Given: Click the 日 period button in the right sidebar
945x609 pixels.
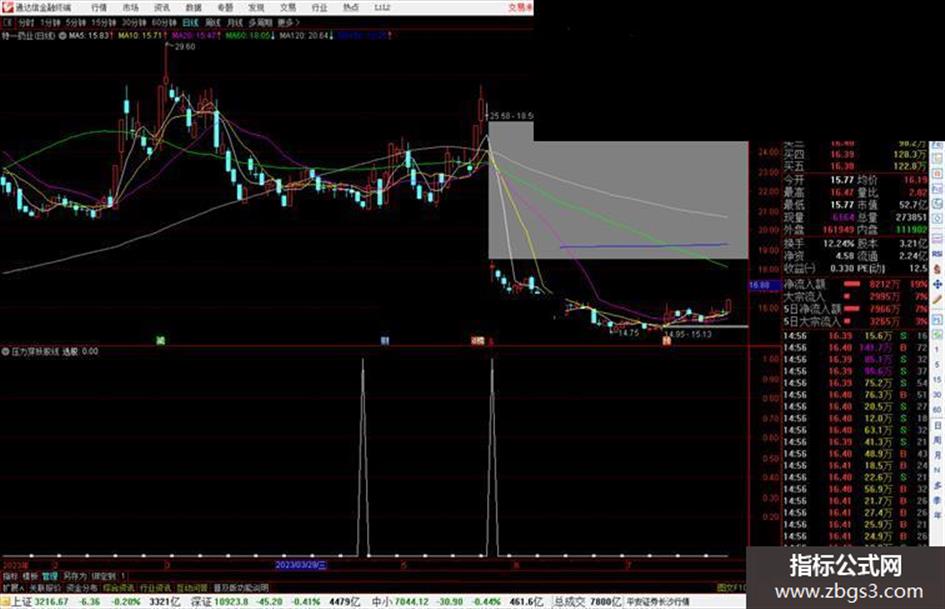Looking at the screenshot, I should (x=937, y=425).
